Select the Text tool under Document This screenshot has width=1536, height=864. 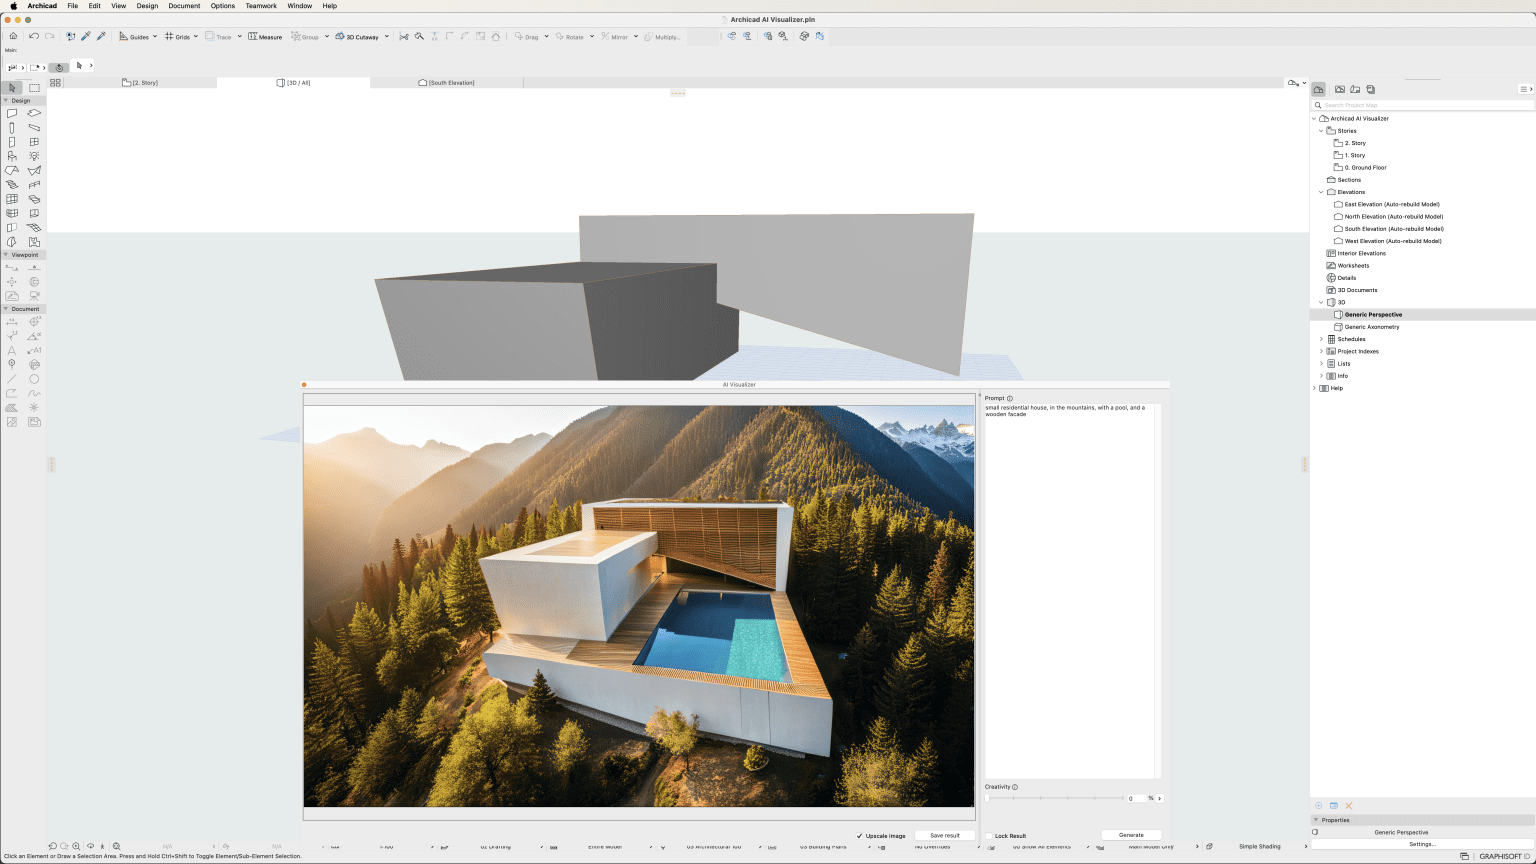[12, 351]
